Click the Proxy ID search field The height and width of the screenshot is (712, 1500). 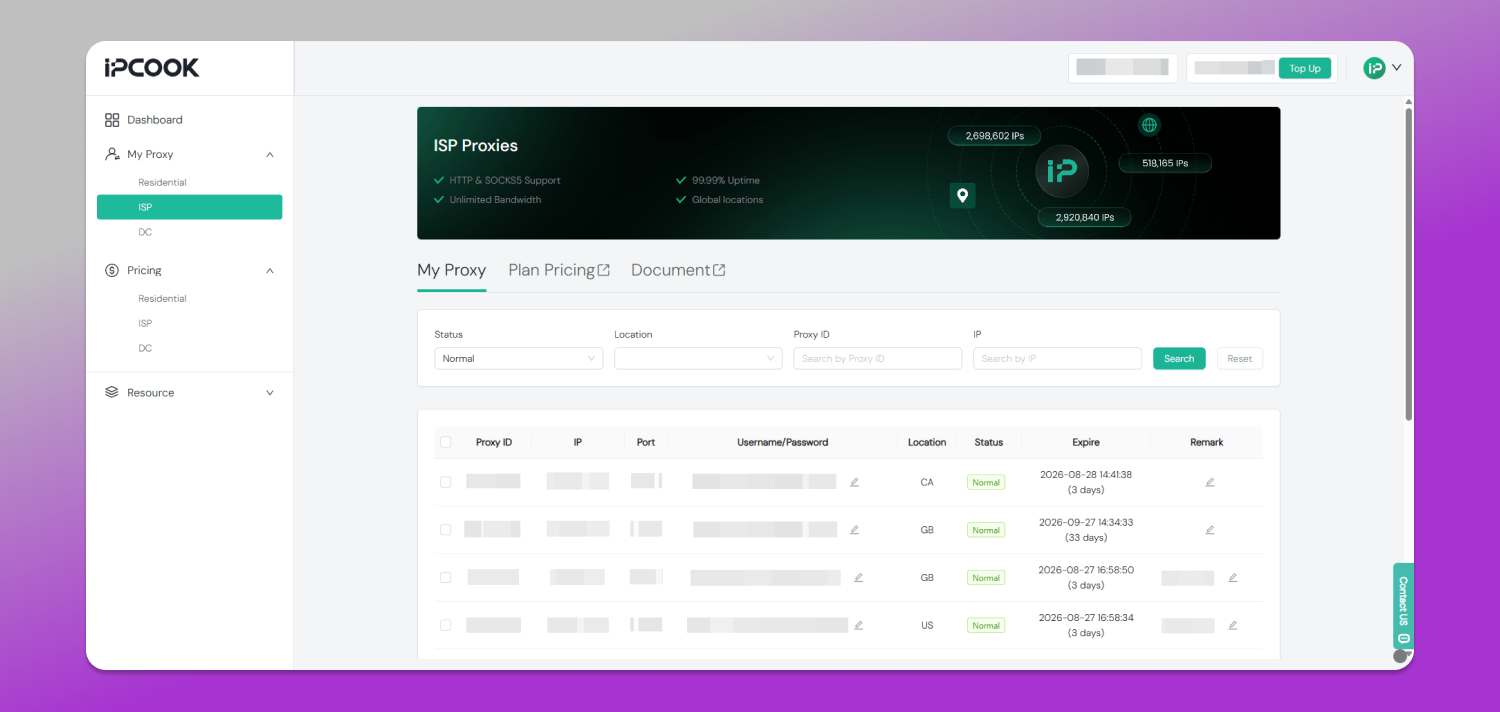(877, 358)
